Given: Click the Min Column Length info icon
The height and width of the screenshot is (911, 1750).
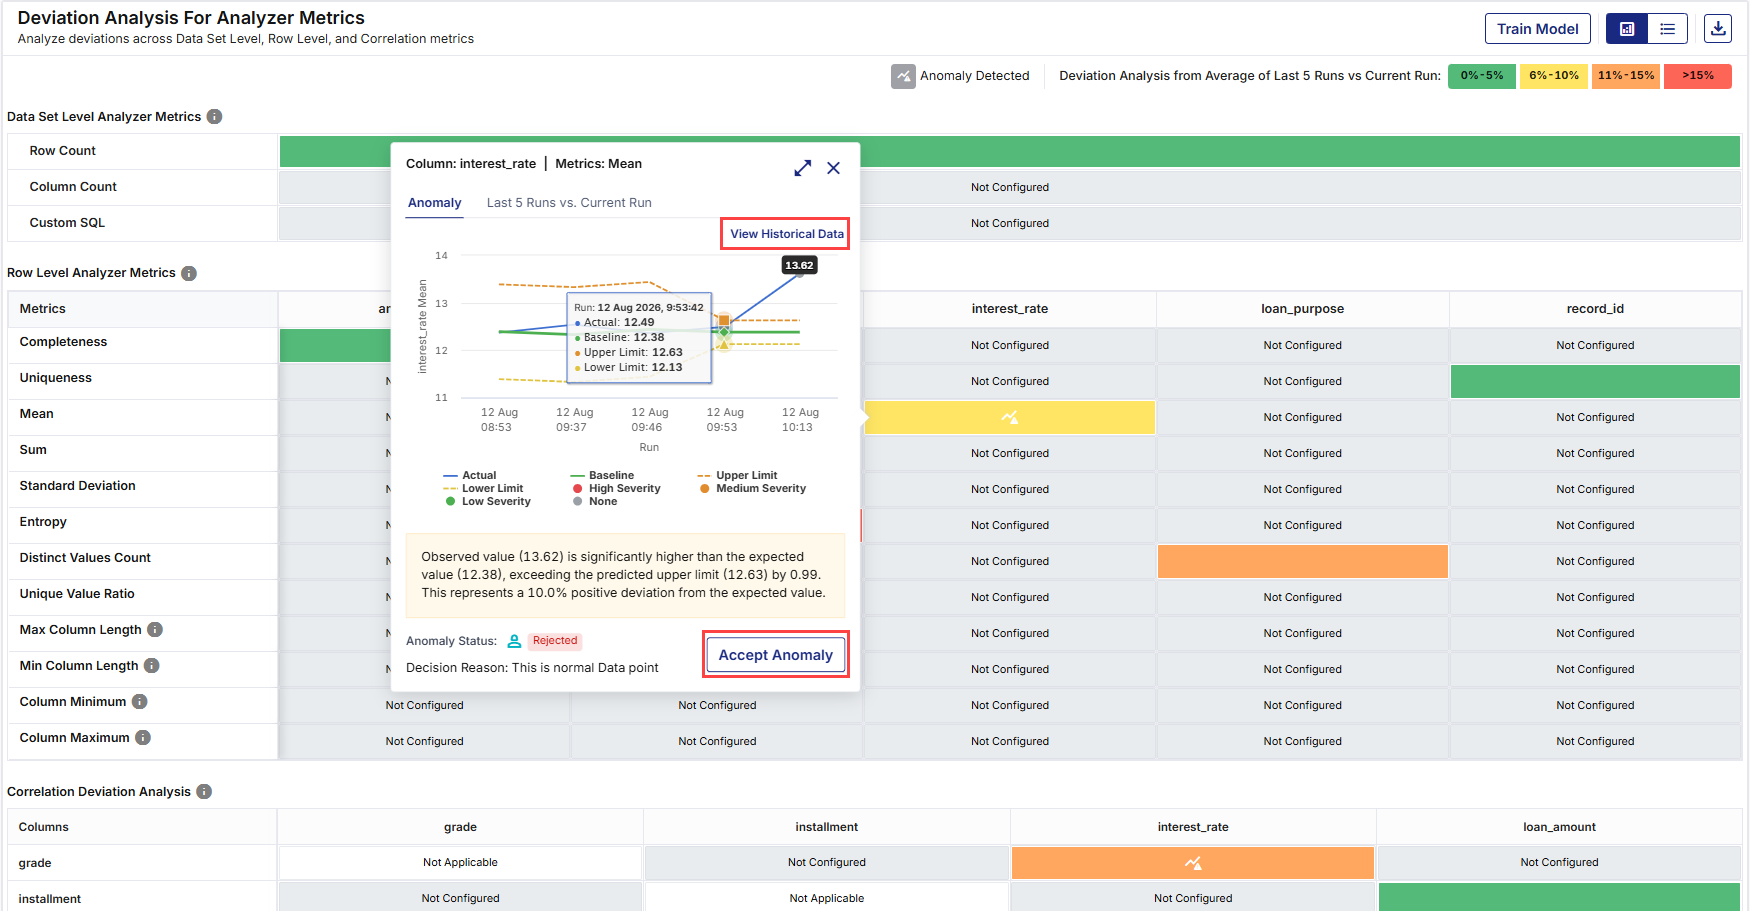Looking at the screenshot, I should 152,666.
